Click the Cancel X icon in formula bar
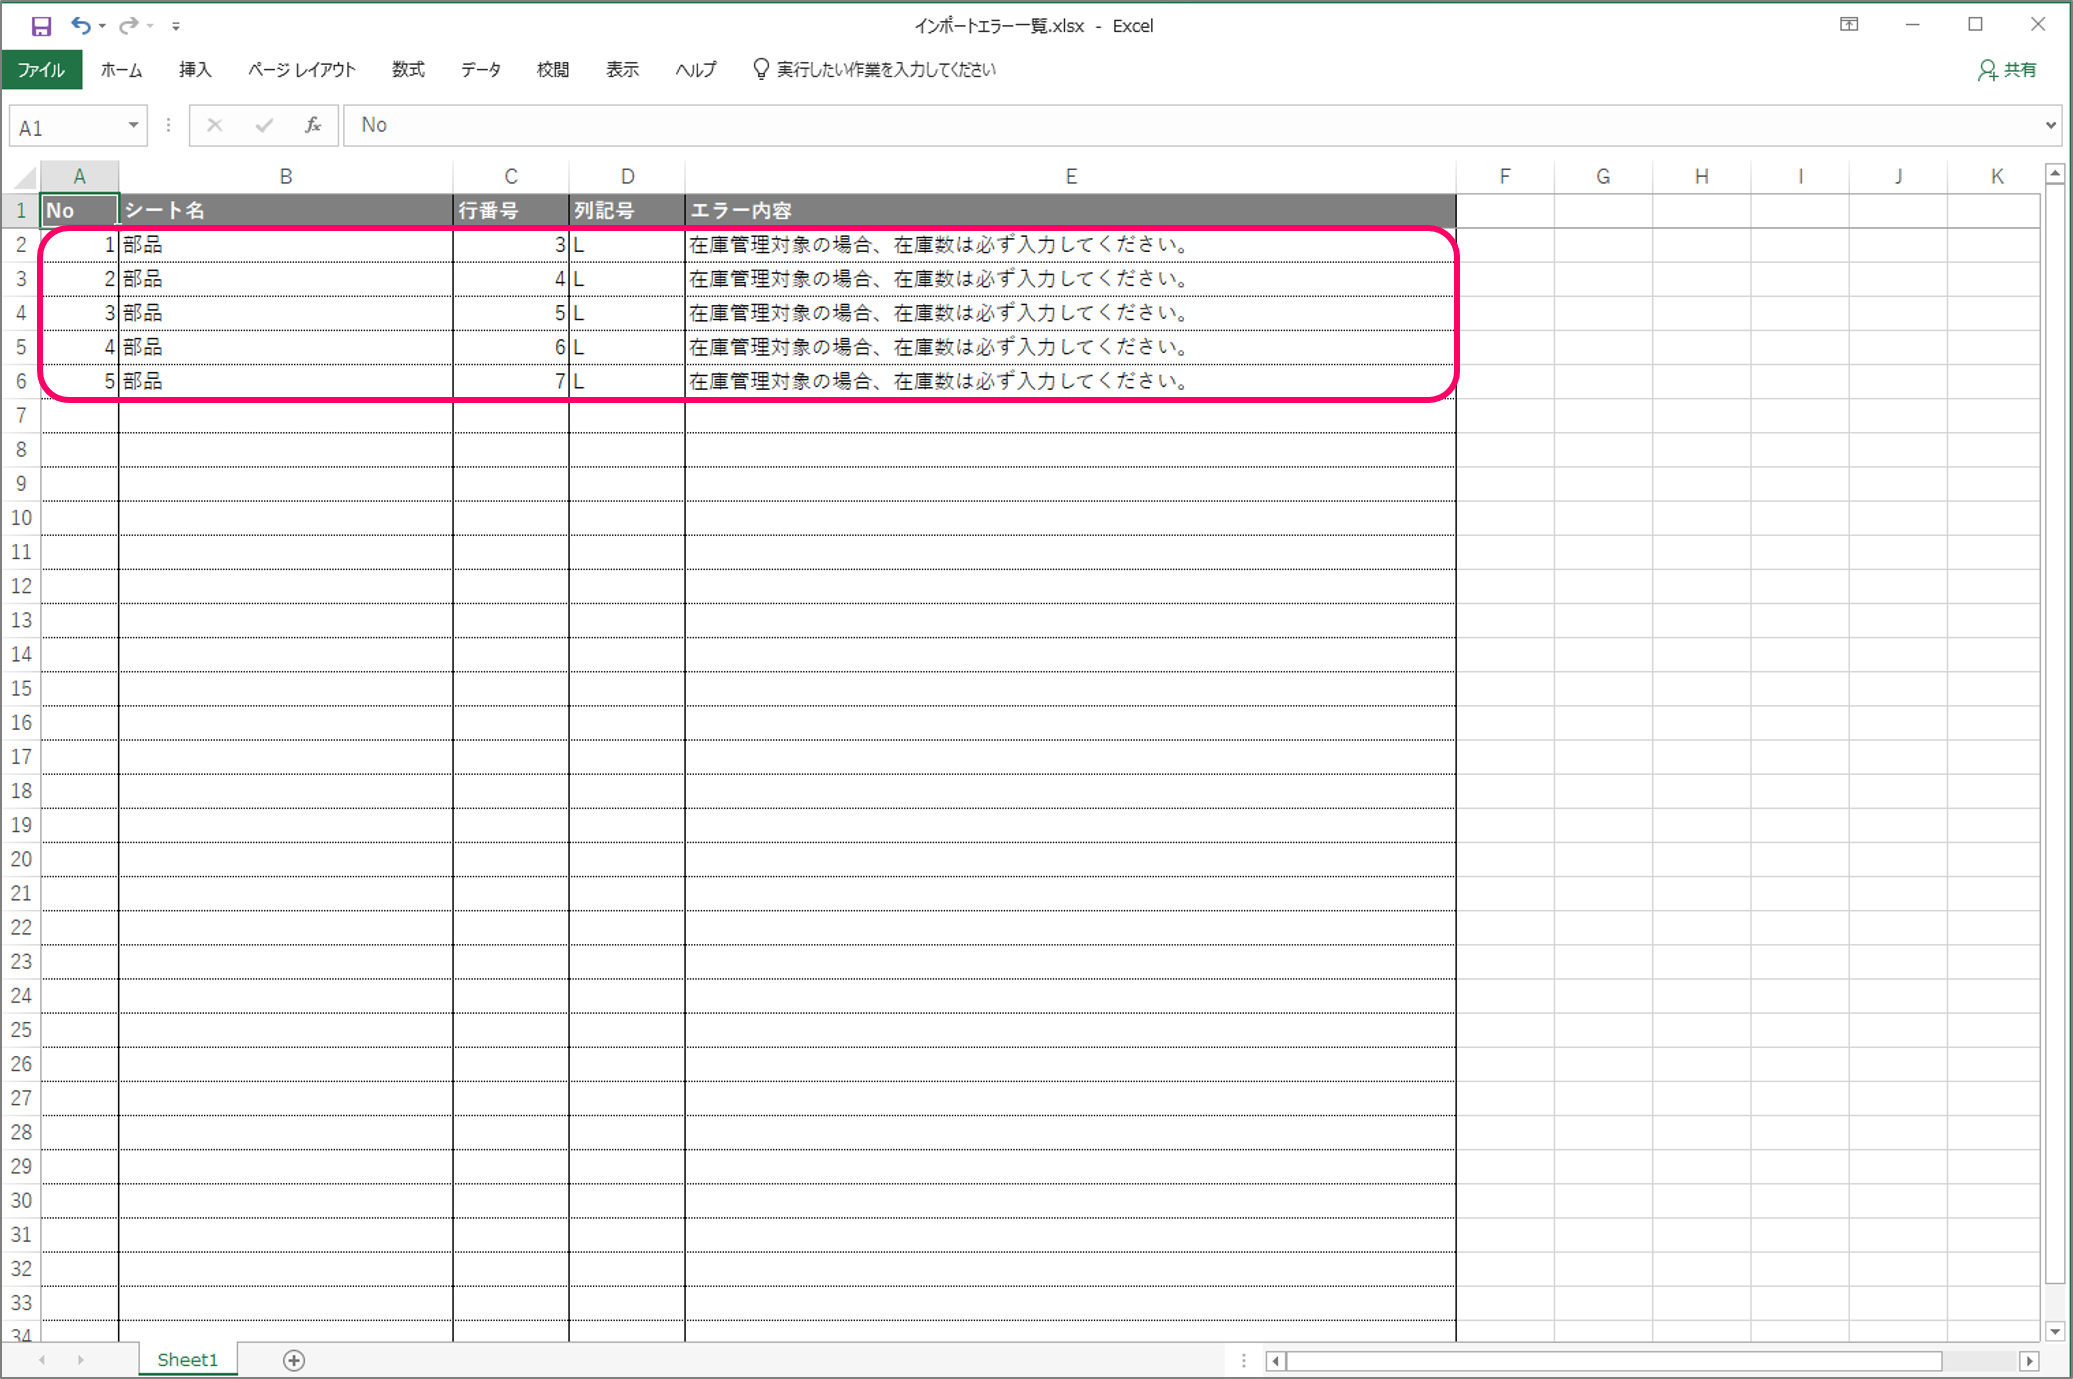This screenshot has width=2073, height=1379. click(214, 125)
